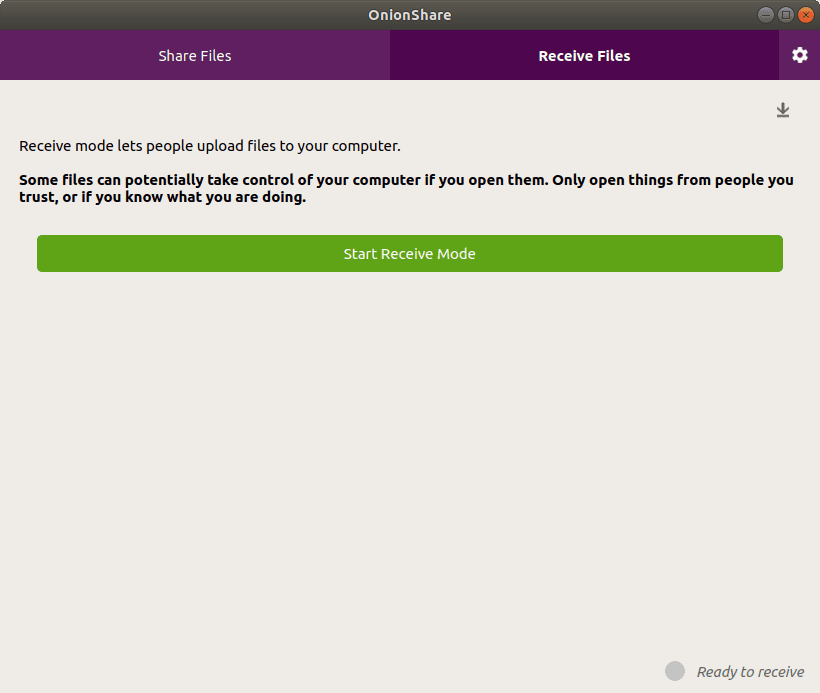820x693 pixels.
Task: Open settings via the gear on the purple bar
Action: (799, 55)
